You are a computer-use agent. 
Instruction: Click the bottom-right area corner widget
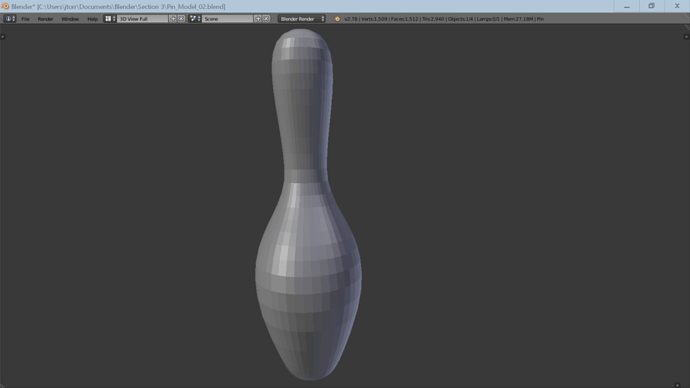click(678, 385)
